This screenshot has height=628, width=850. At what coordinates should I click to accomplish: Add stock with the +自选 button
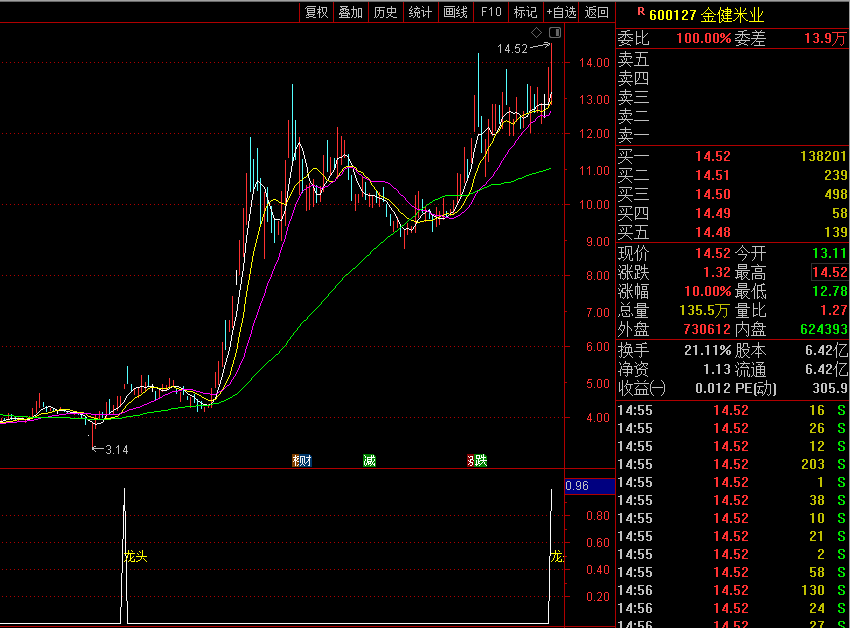pyautogui.click(x=561, y=12)
